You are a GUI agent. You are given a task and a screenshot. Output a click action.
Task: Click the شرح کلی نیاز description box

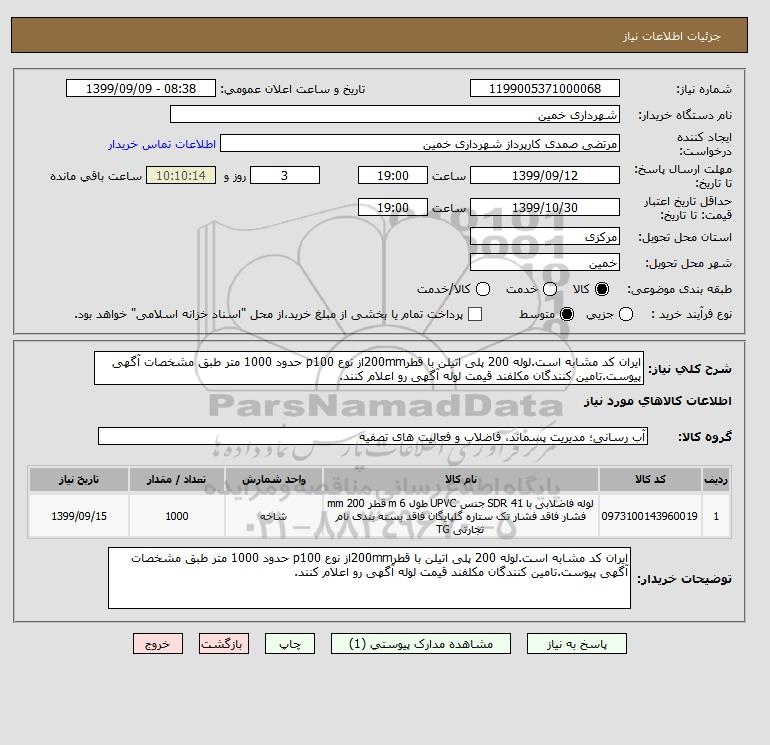coord(369,368)
